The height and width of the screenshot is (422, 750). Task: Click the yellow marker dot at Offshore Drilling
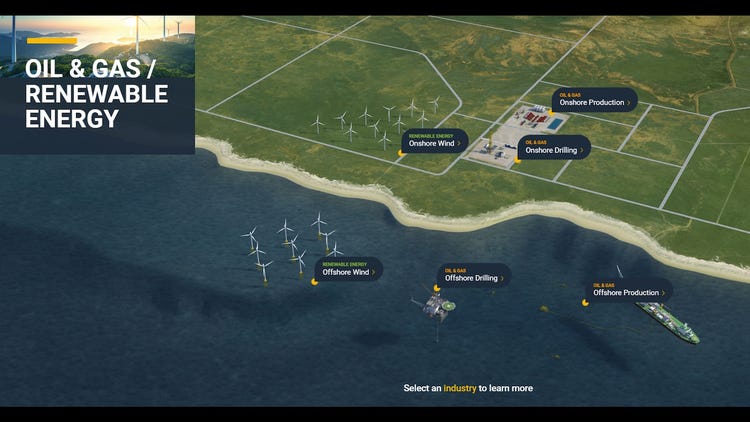(x=436, y=288)
